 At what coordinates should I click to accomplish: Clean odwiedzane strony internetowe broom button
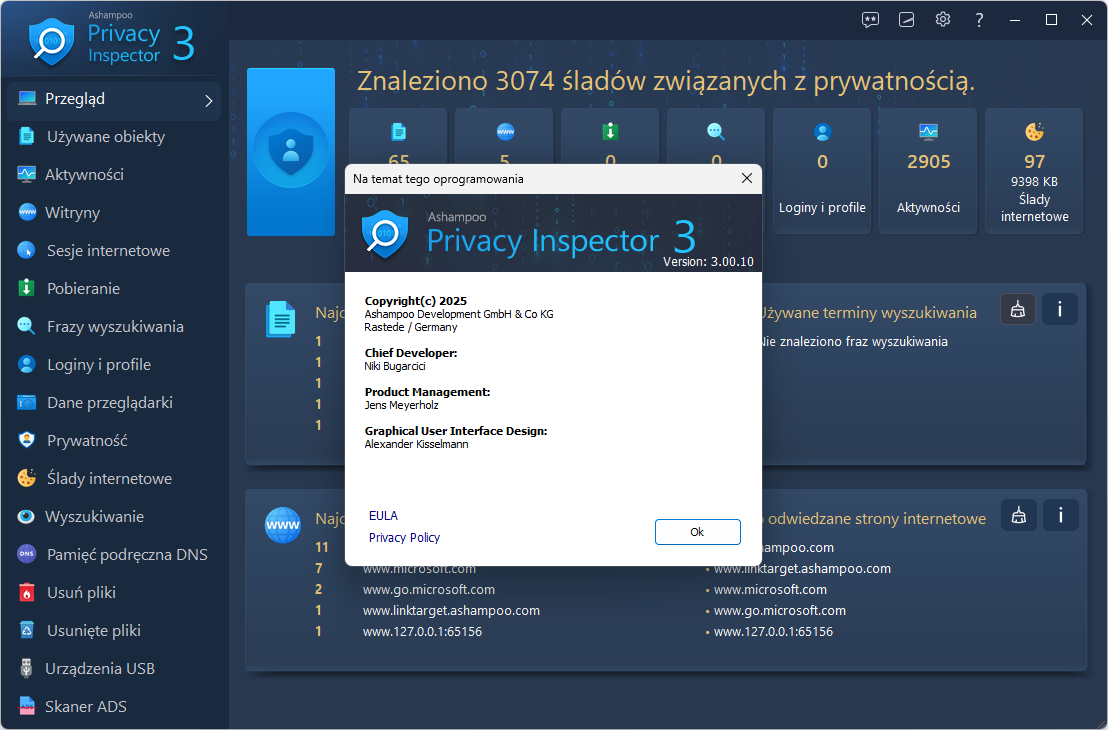[x=1018, y=515]
